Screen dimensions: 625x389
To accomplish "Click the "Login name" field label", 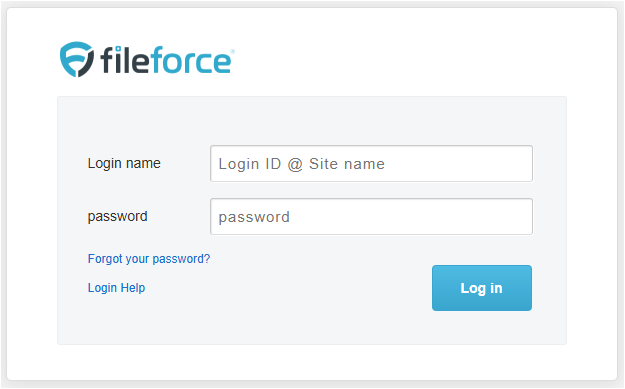I will tap(124, 163).
